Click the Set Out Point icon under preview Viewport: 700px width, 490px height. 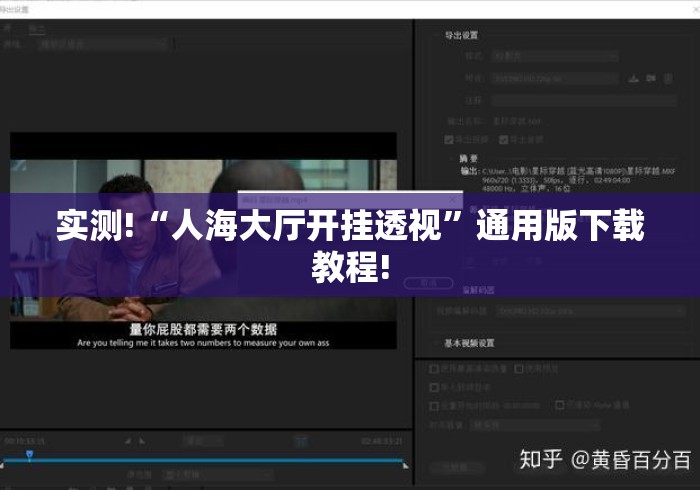[142, 441]
